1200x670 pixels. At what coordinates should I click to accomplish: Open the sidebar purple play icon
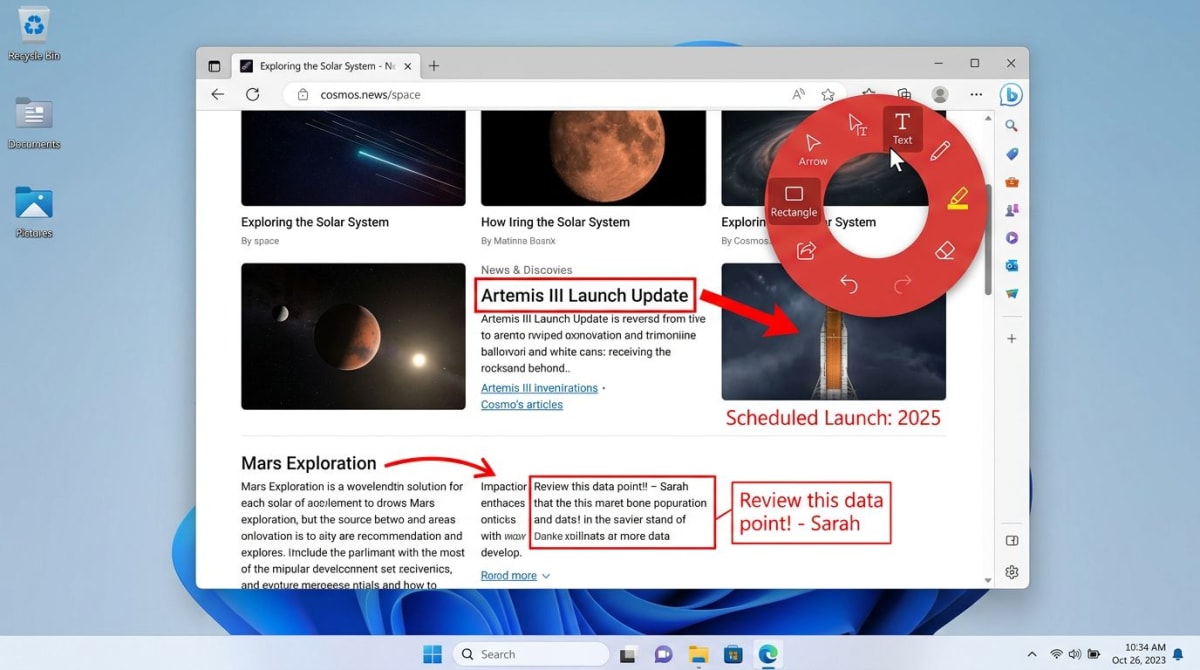click(x=1012, y=238)
